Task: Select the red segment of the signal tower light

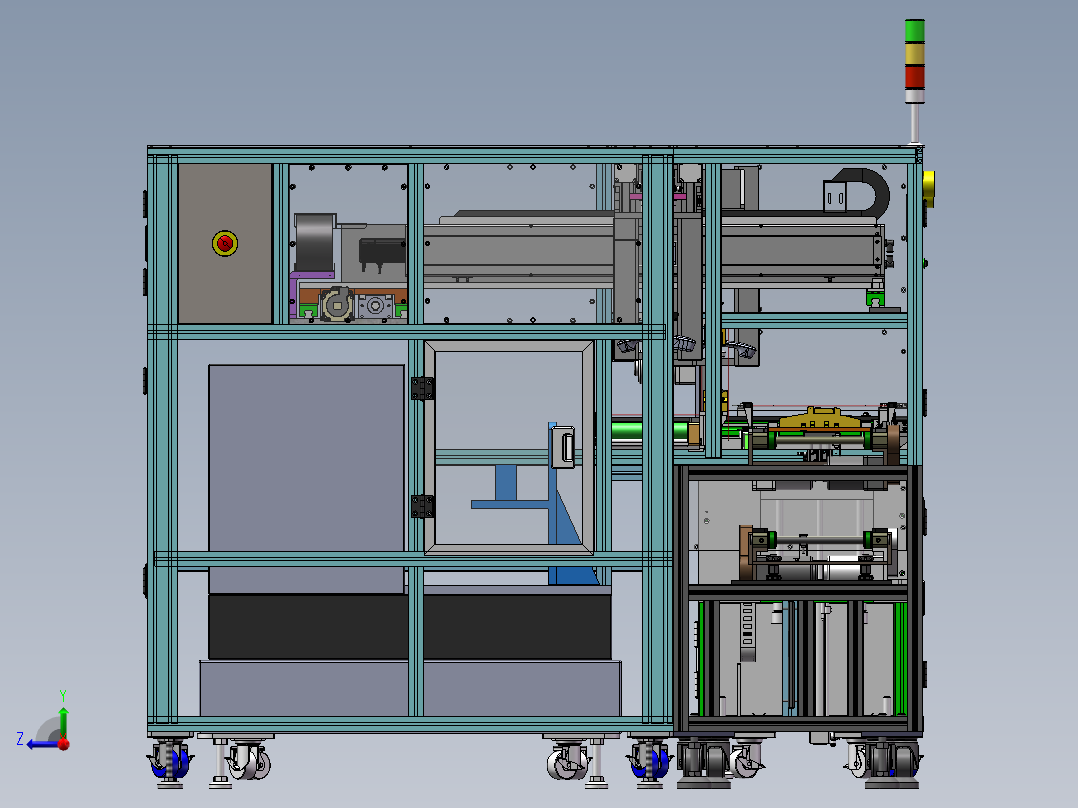Action: pos(914,76)
